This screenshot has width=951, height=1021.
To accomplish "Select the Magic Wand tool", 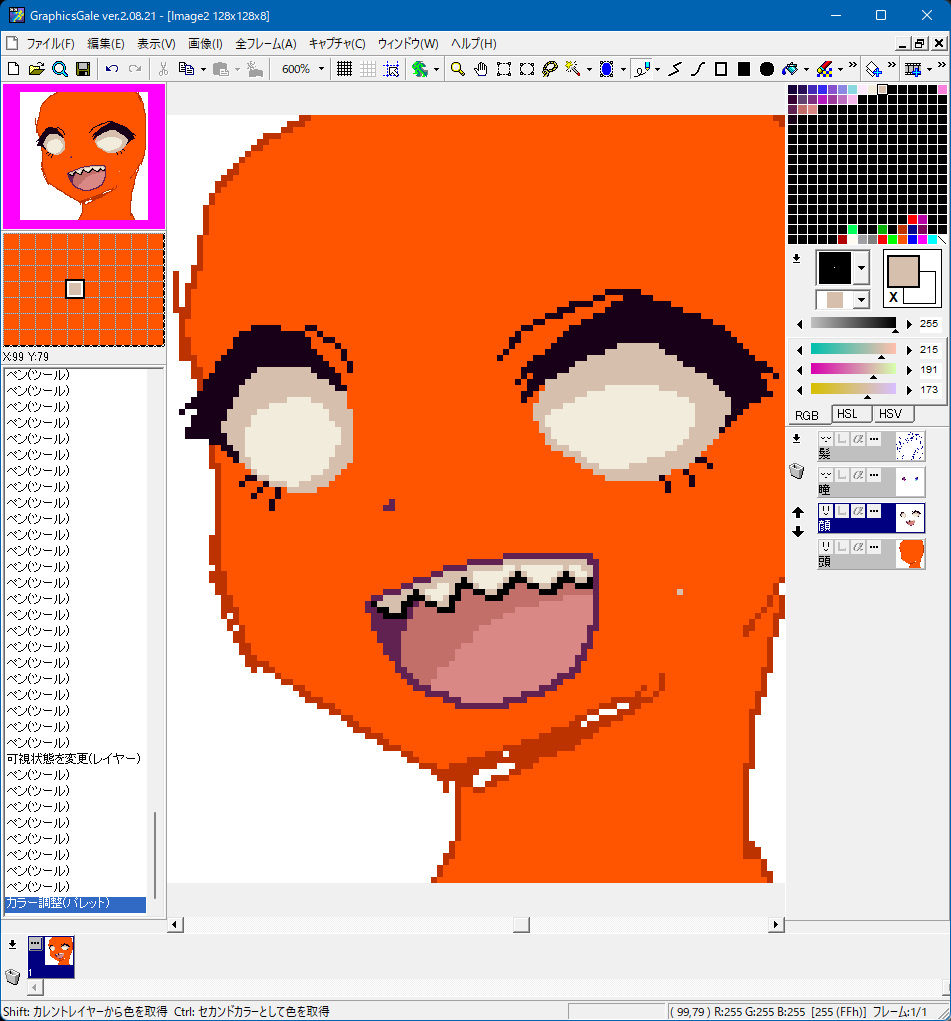I will click(573, 69).
